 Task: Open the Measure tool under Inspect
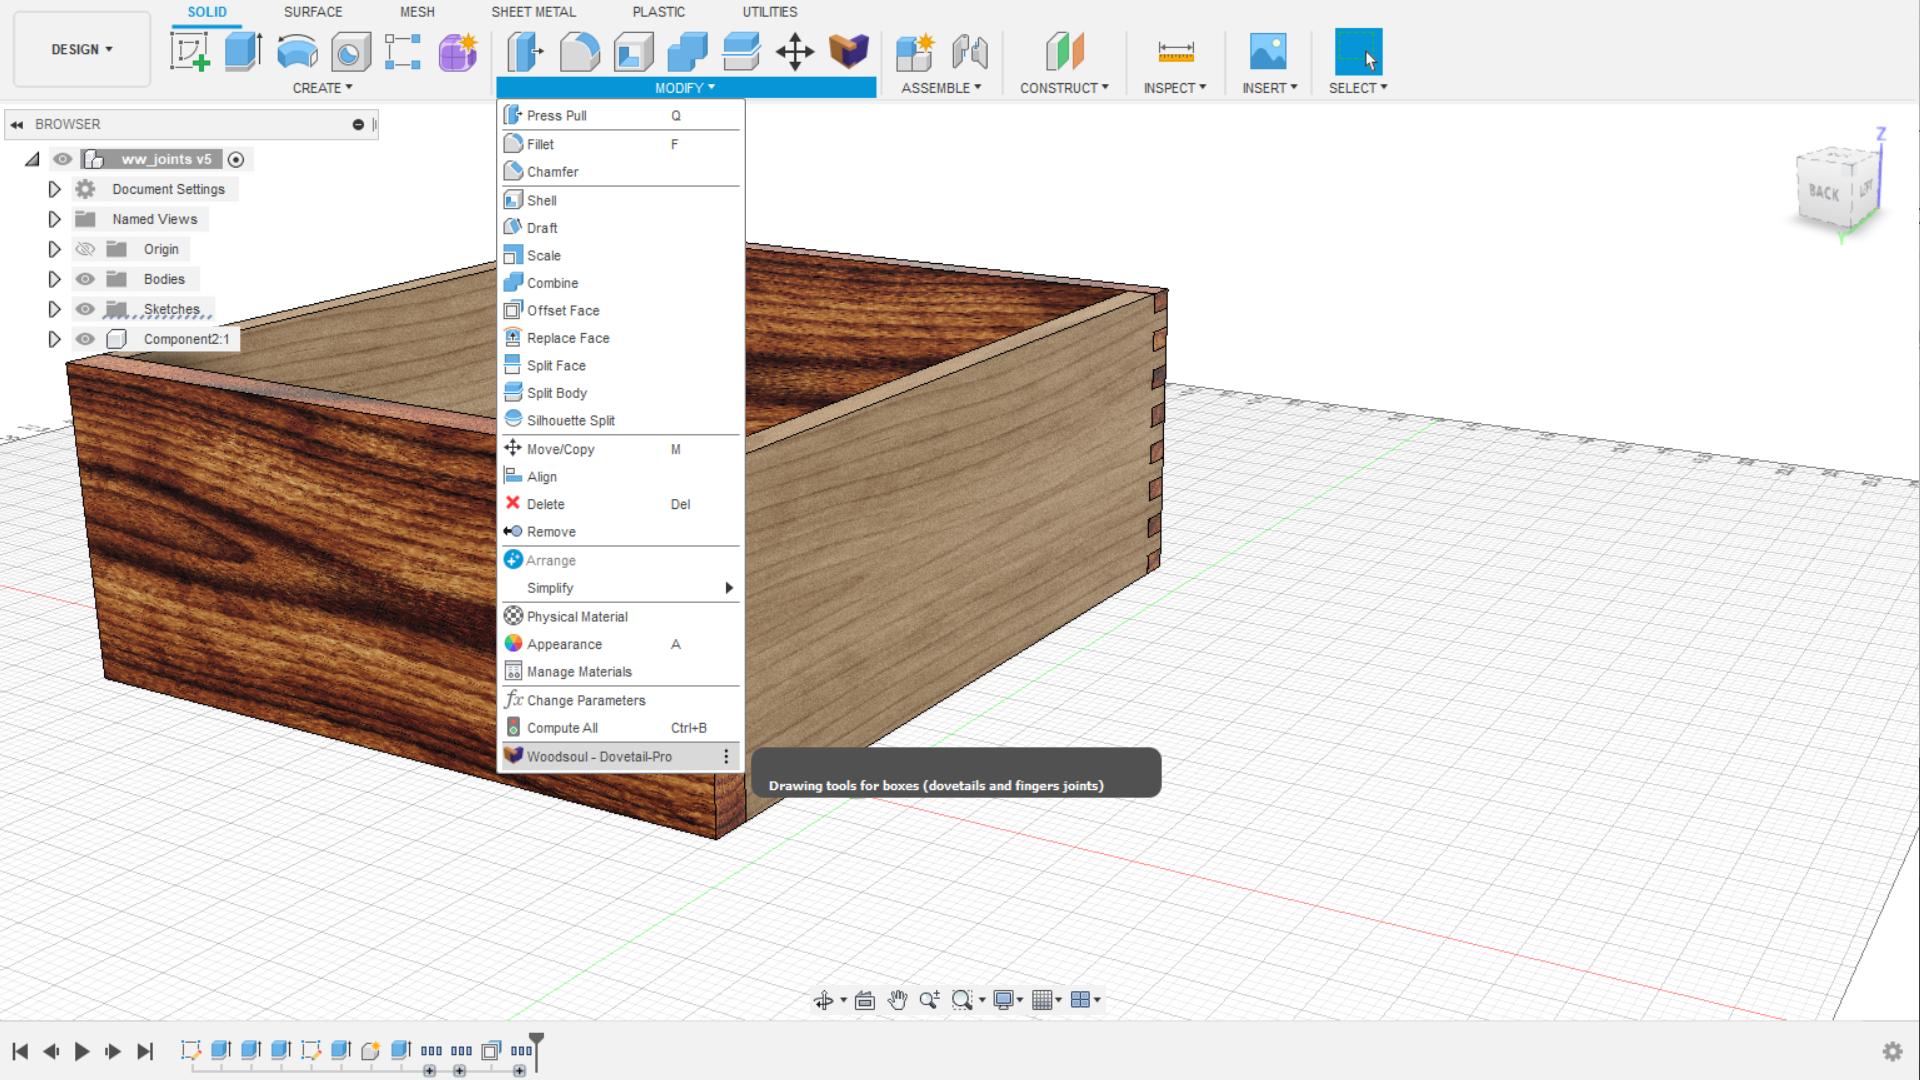pyautogui.click(x=1175, y=51)
